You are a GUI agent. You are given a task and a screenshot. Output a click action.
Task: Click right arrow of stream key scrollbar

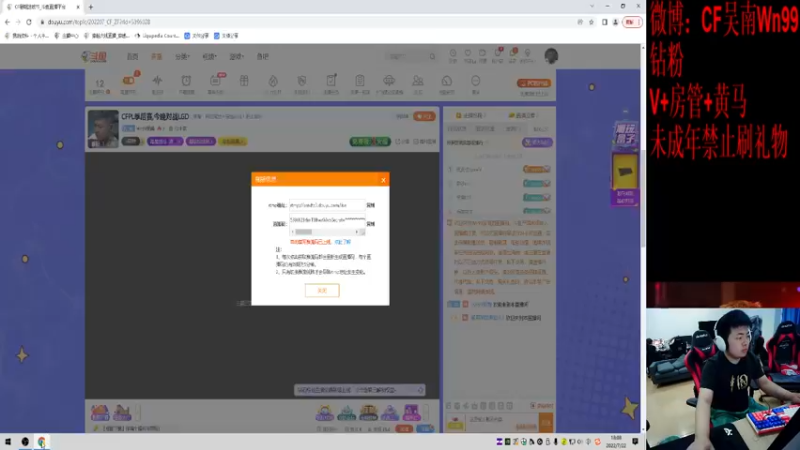pyautogui.click(x=356, y=232)
